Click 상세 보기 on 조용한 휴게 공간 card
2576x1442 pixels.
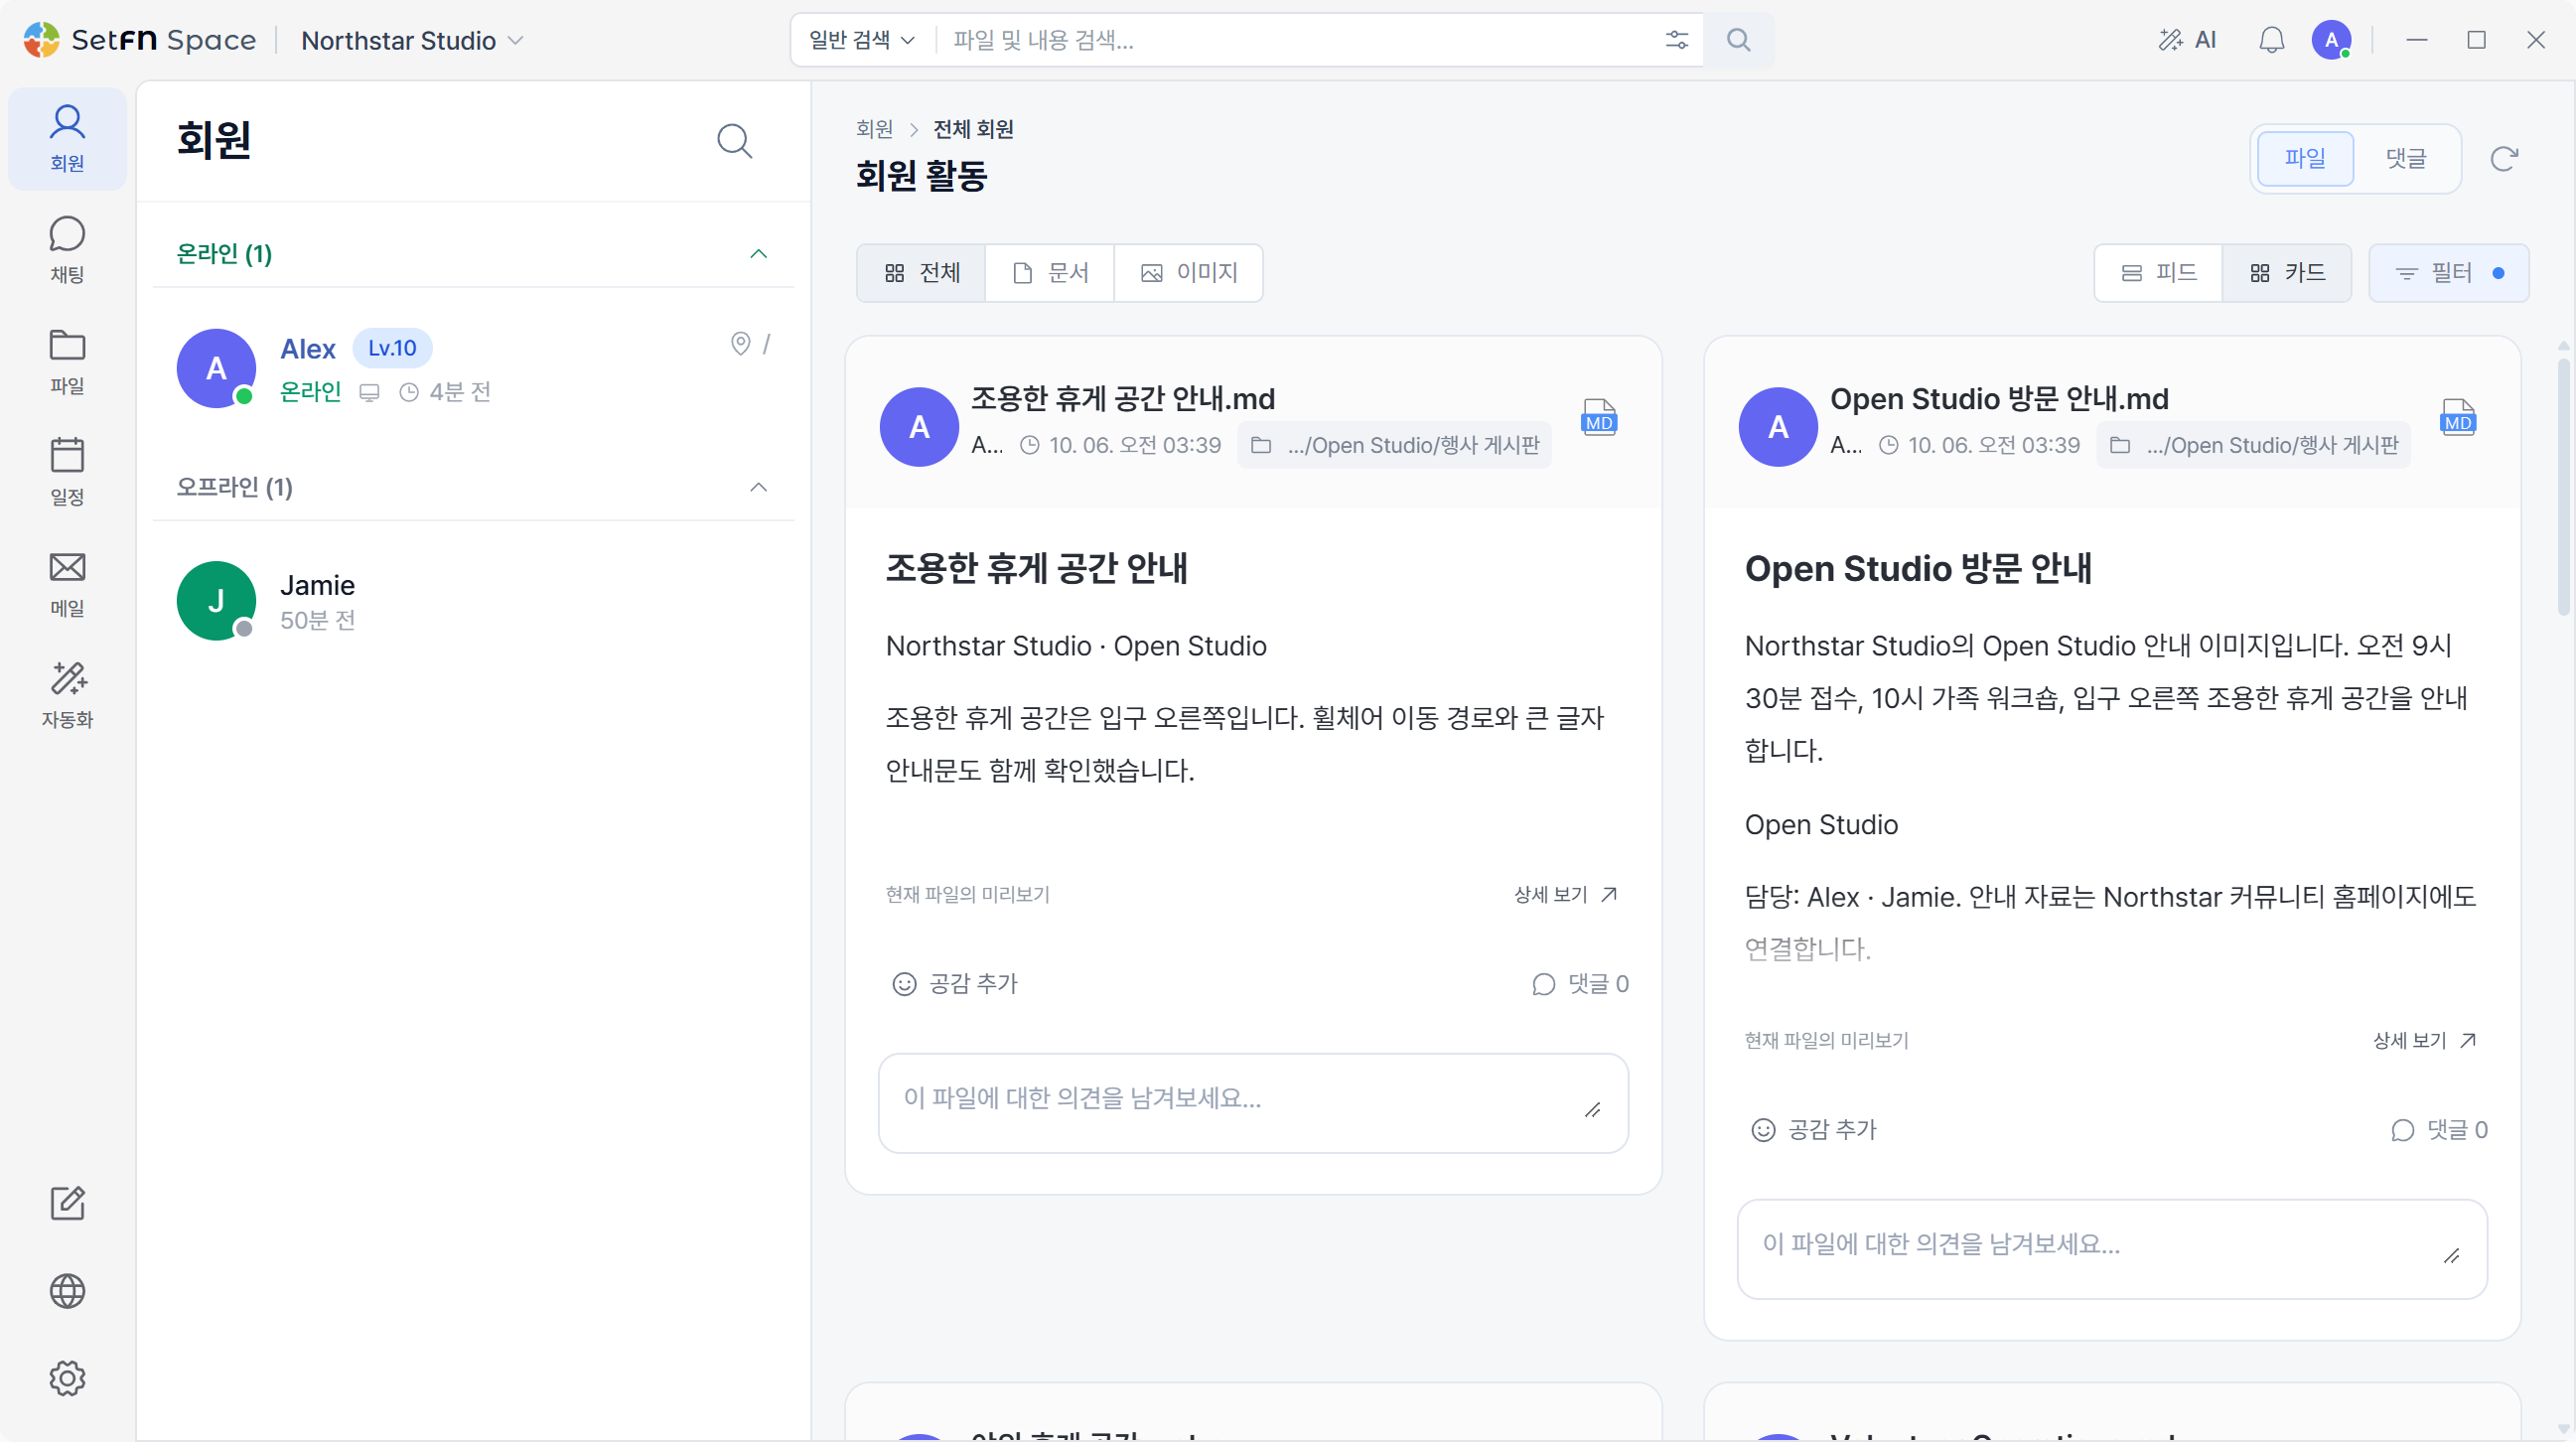coord(1565,894)
